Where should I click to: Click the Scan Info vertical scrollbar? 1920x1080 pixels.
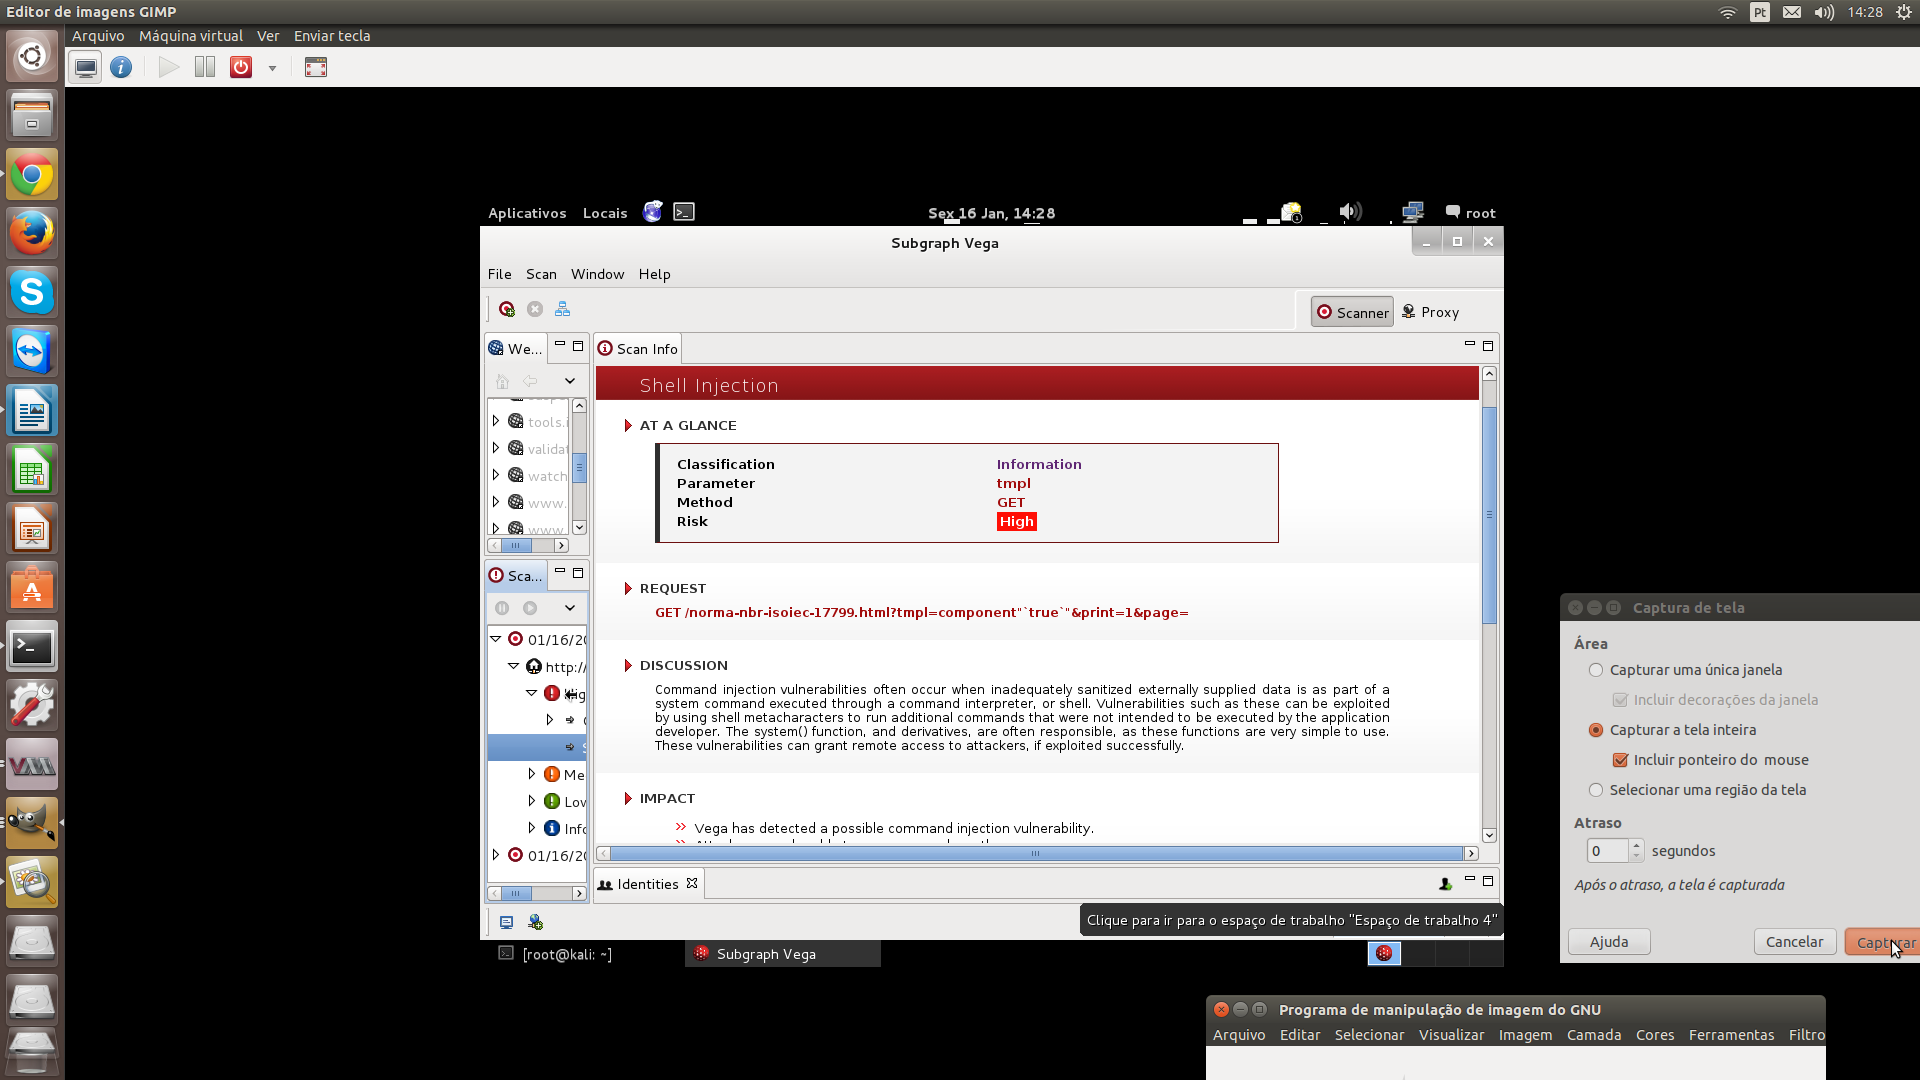(1489, 515)
